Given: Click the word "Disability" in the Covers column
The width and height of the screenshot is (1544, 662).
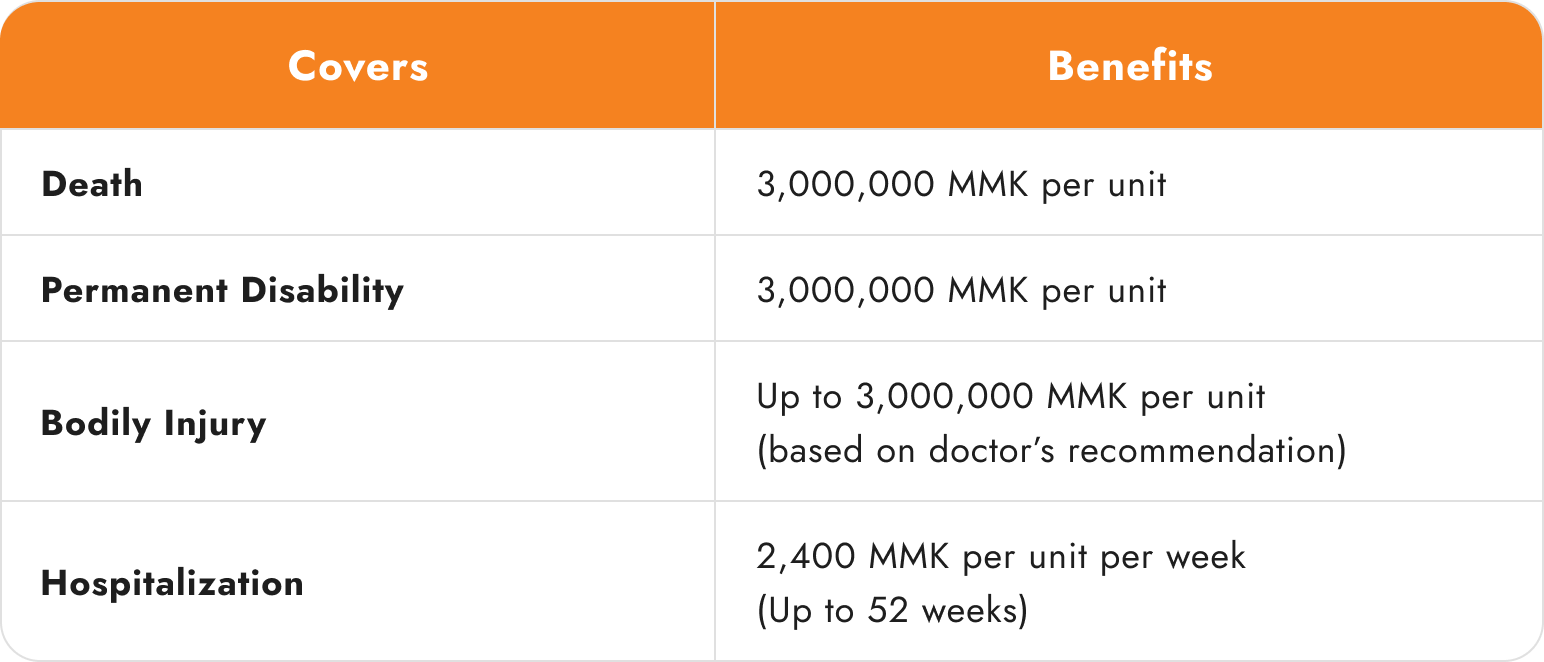Looking at the screenshot, I should [323, 290].
